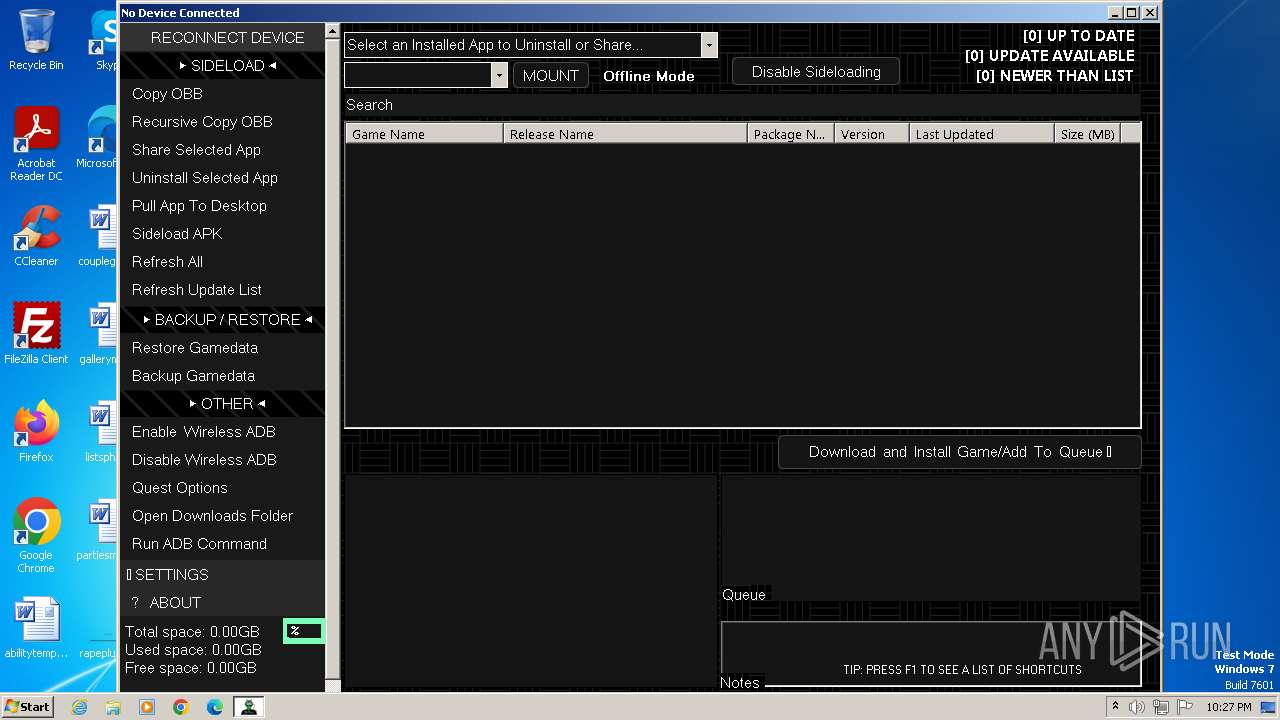Launch FileZilla Client desktop icon
Viewport: 1280px width, 720px height.
point(36,334)
